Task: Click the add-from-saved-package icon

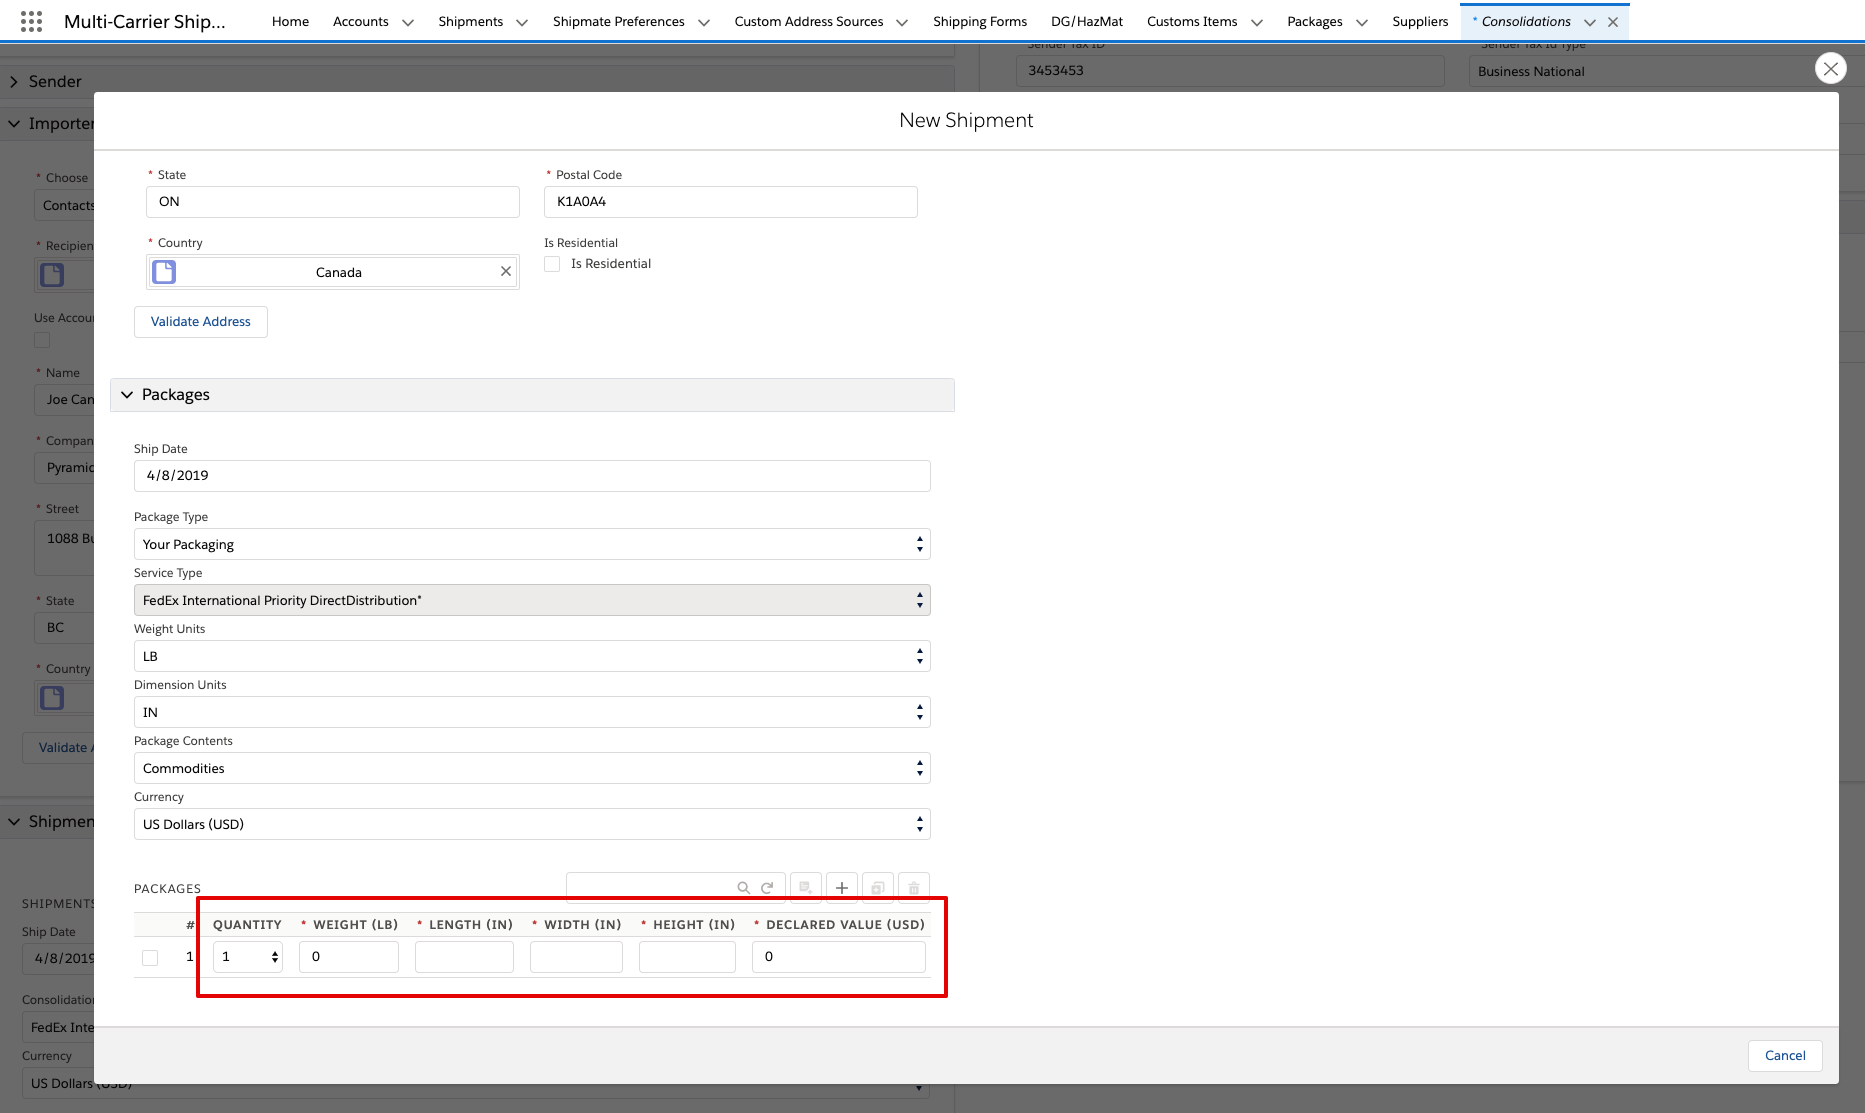Action: point(806,888)
